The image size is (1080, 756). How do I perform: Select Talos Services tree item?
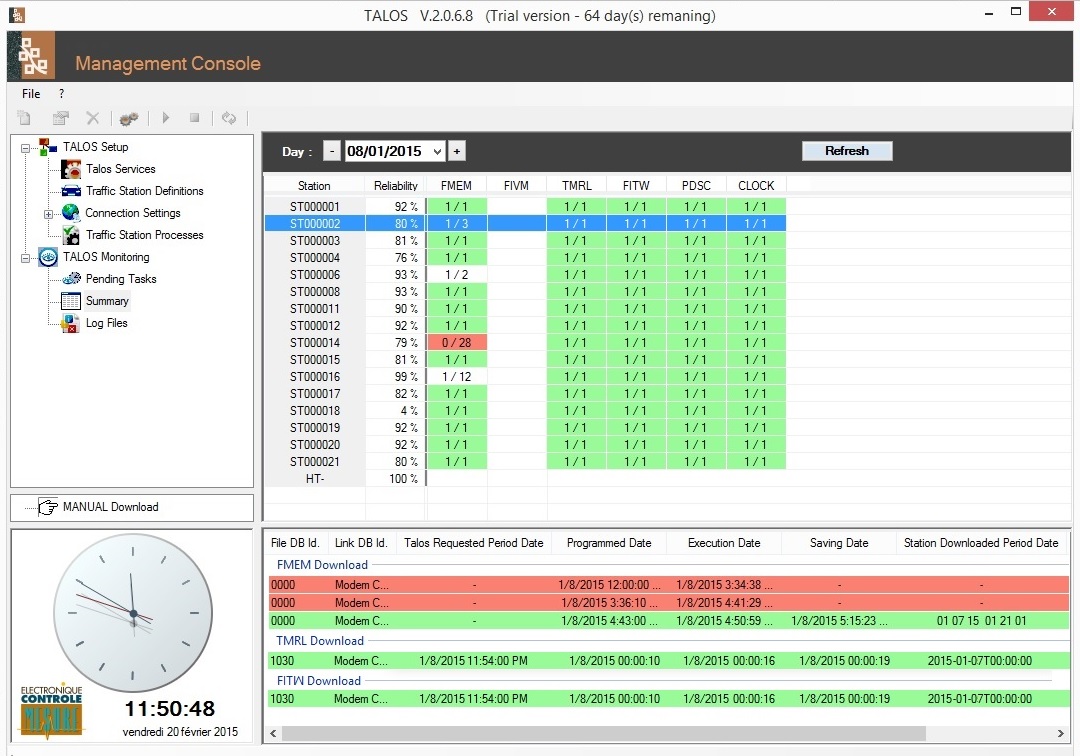click(121, 169)
